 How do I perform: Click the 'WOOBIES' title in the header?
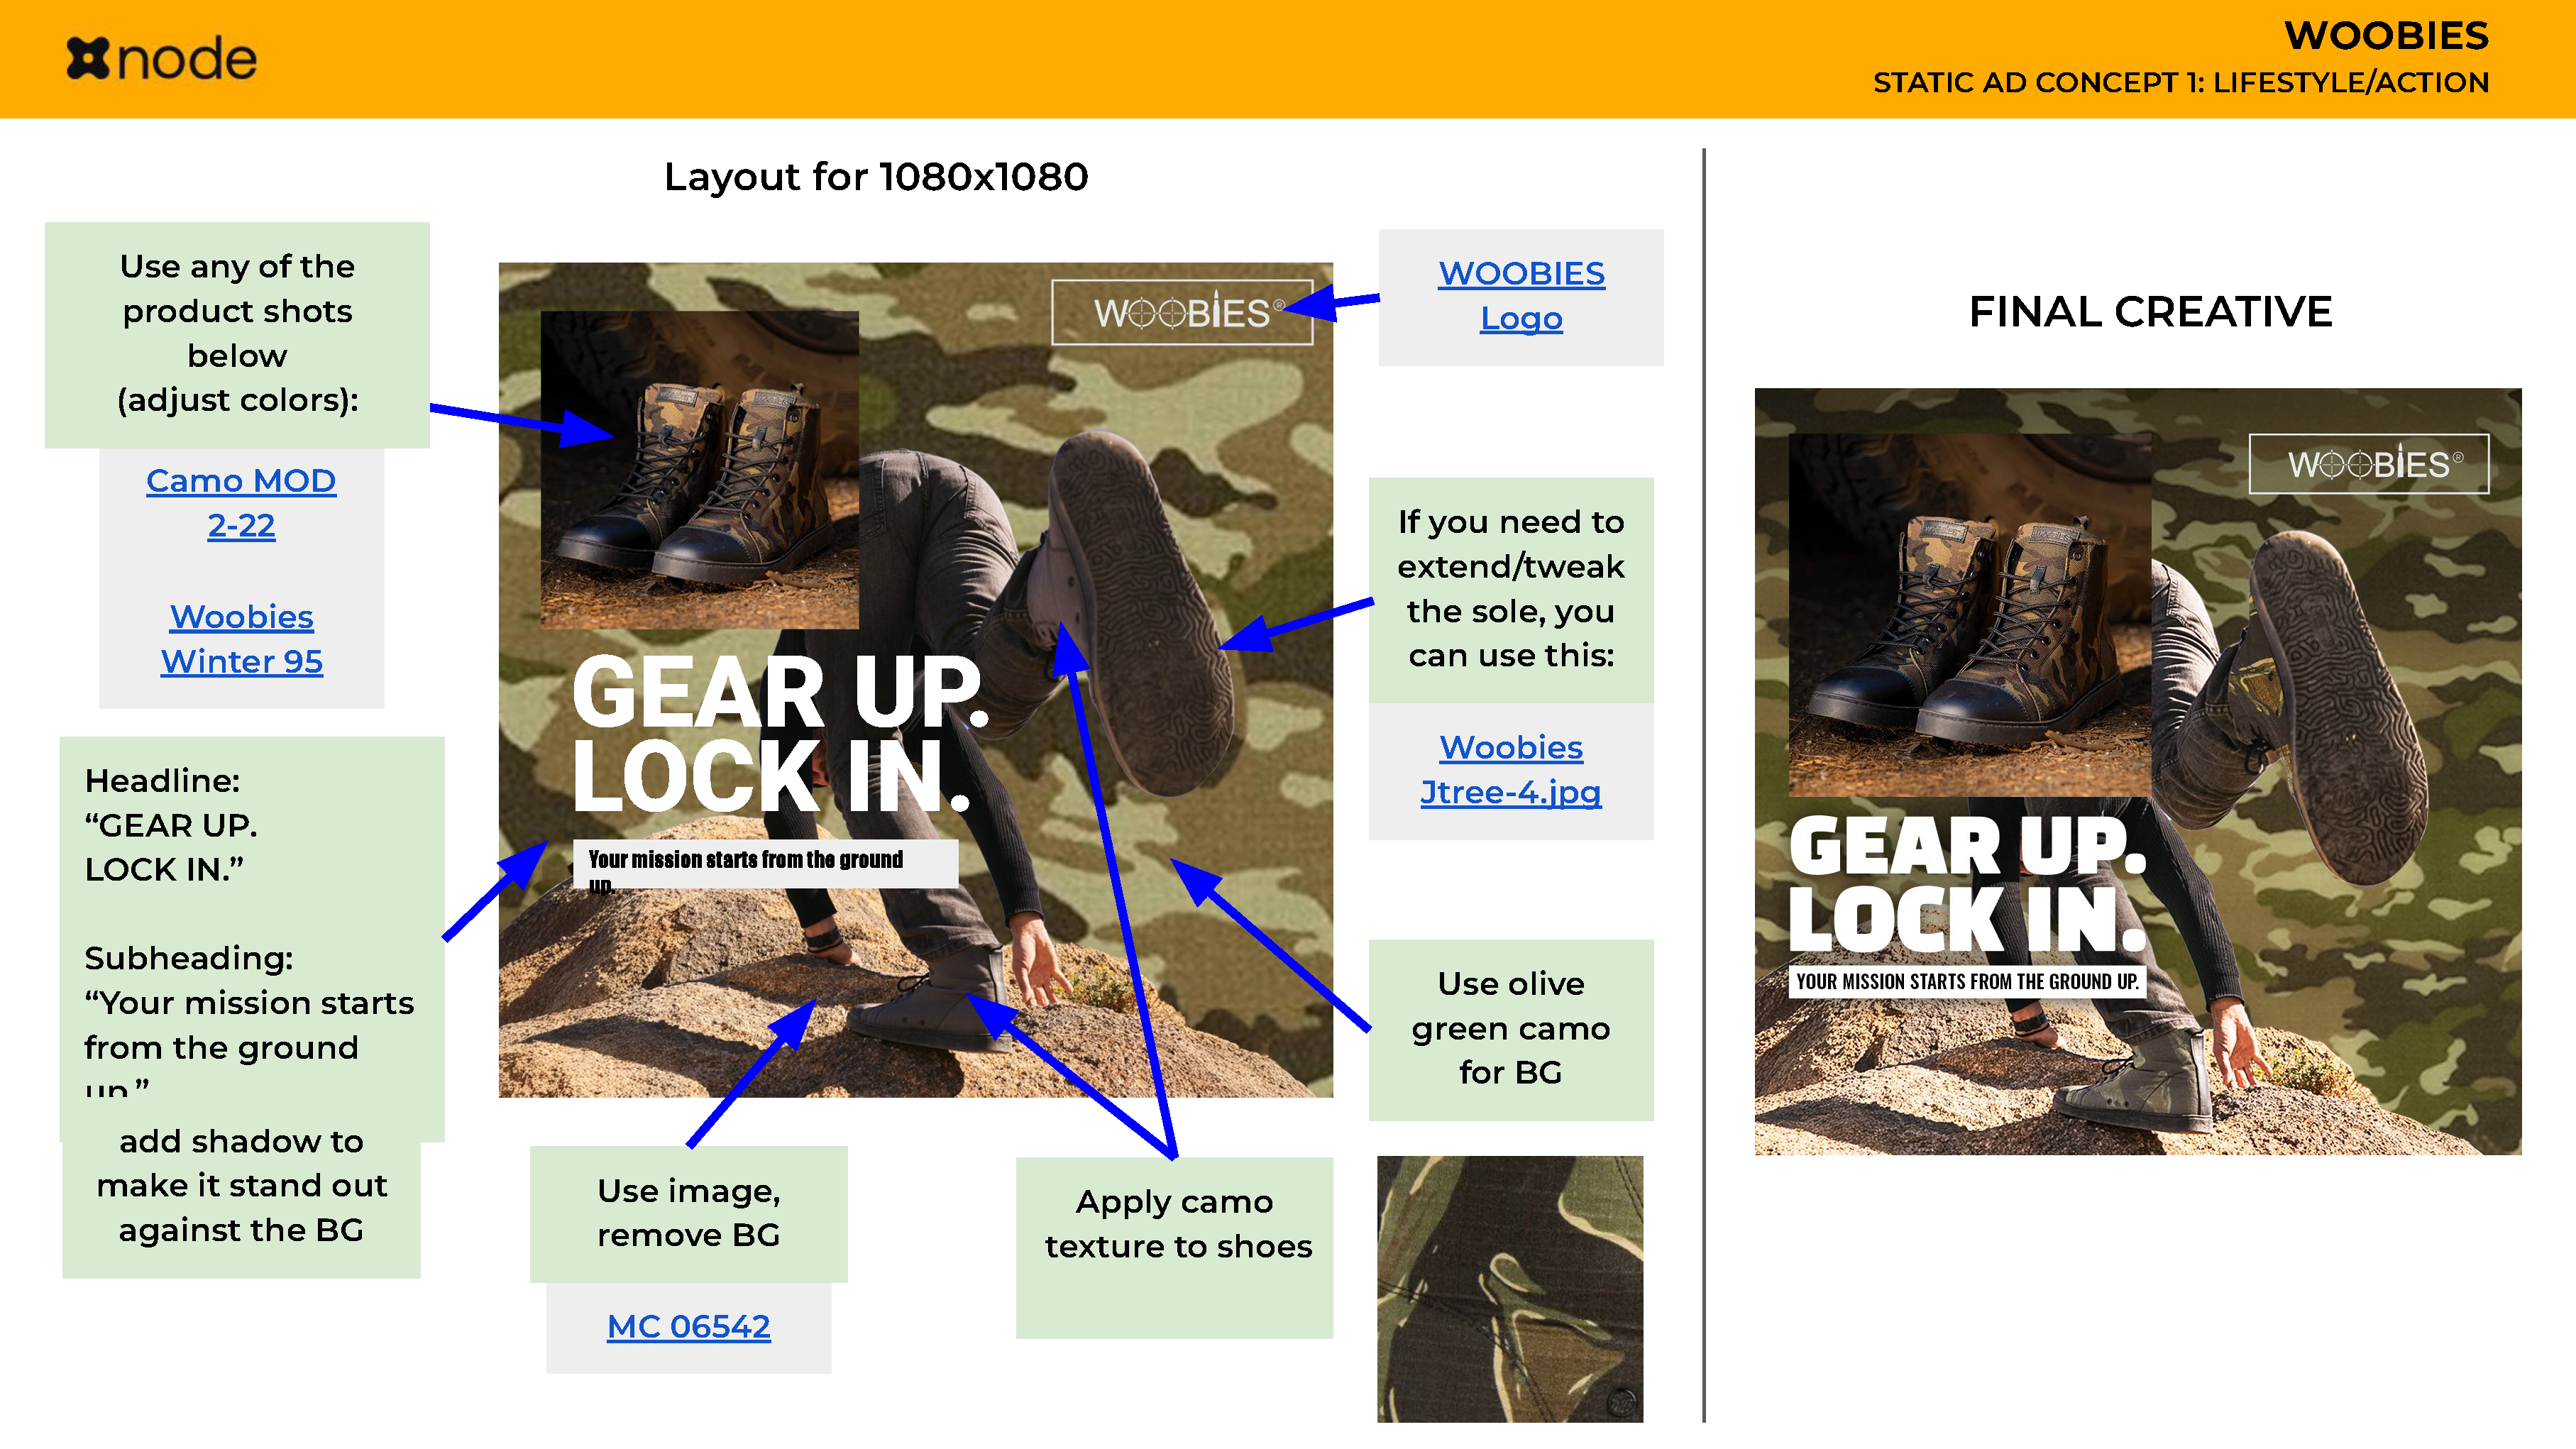click(x=2387, y=36)
